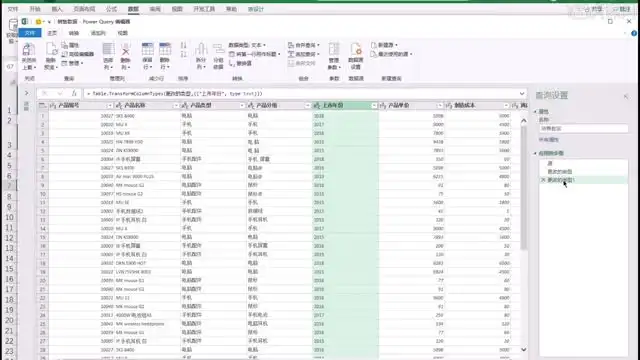This screenshot has height=360, width=640.
Task: Open the Append Queries (追加查询) dropdown
Action: tap(304, 54)
